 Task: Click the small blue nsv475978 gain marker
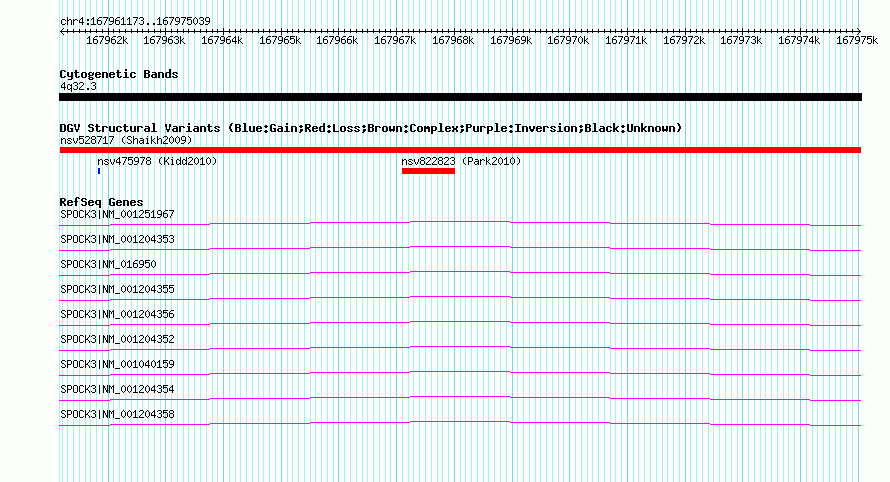click(99, 171)
